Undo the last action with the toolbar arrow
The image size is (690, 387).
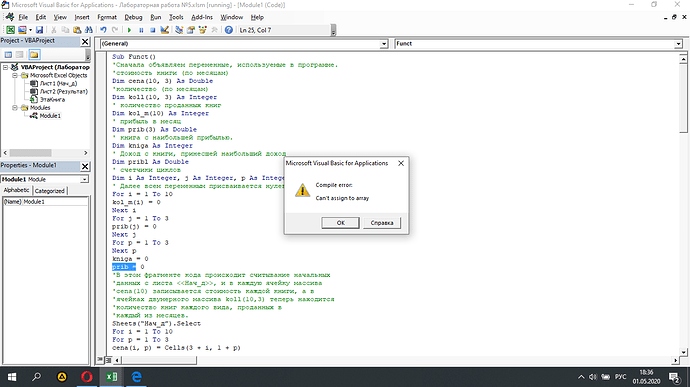pos(103,30)
